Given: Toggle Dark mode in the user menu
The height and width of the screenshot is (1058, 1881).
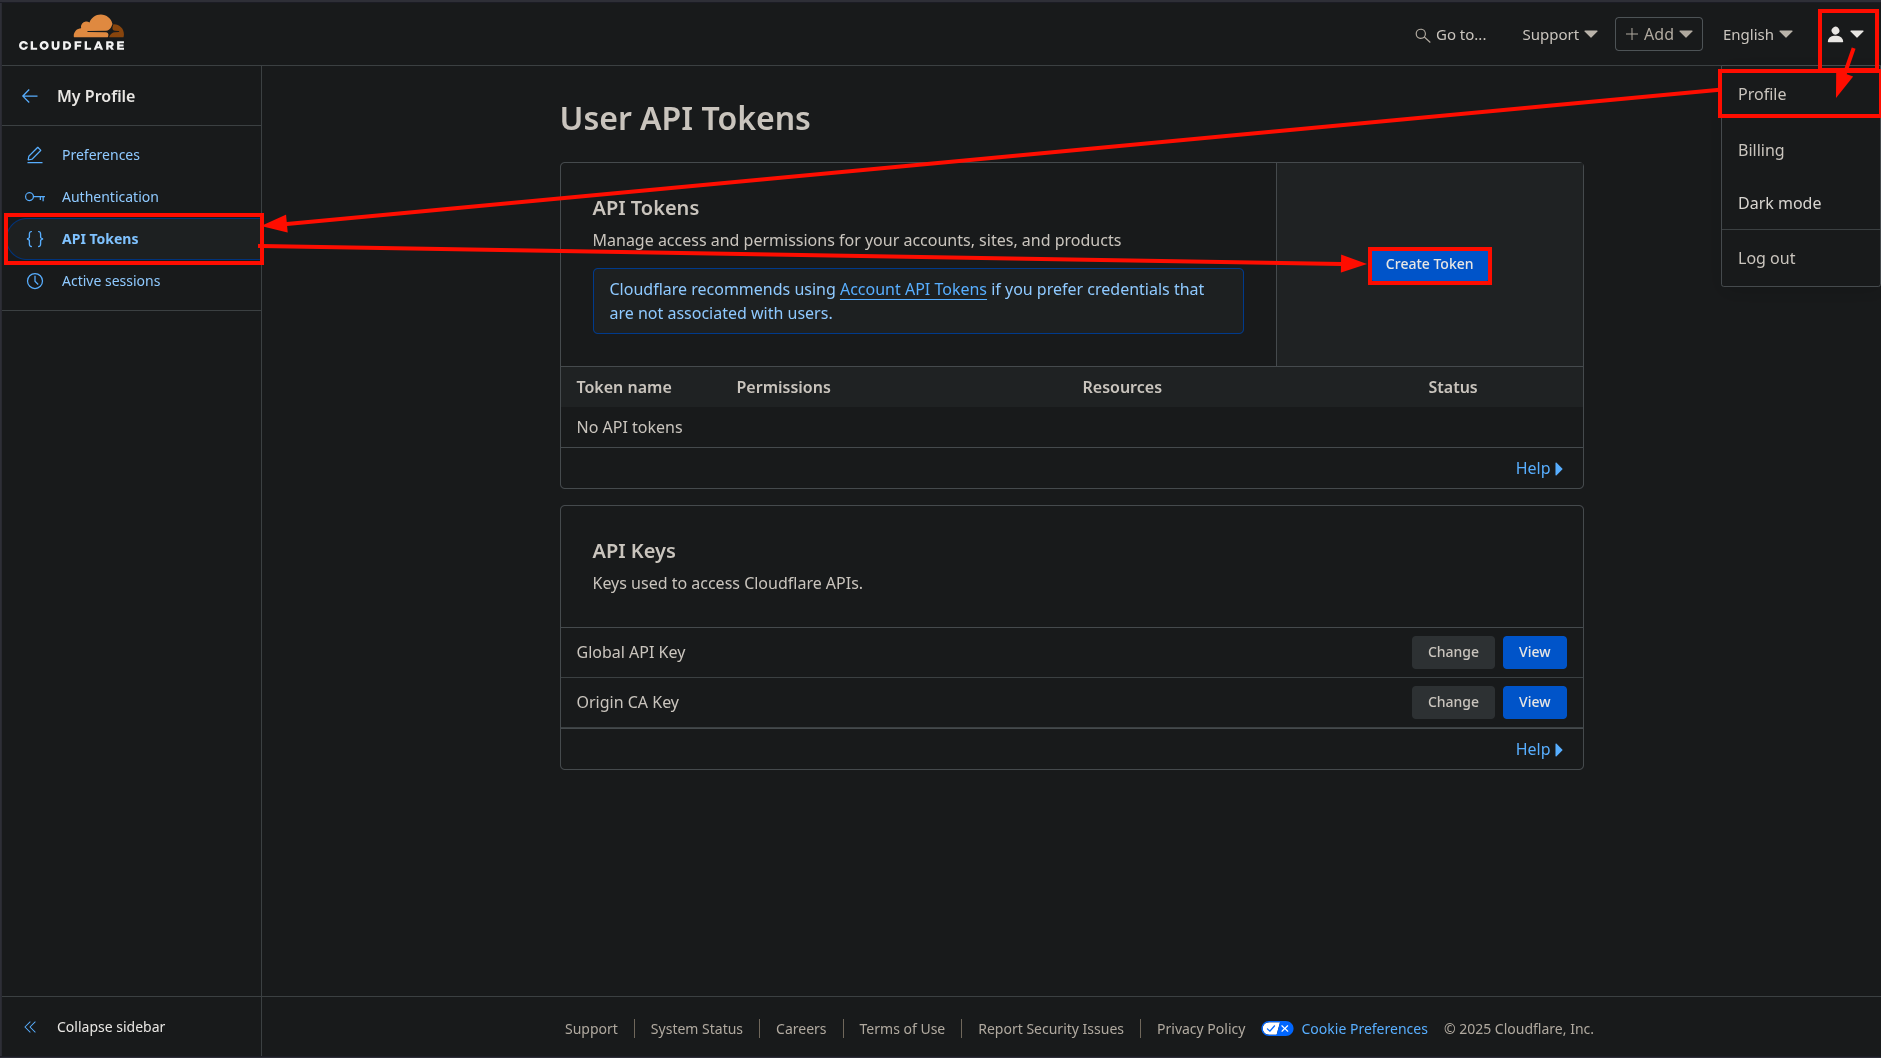Looking at the screenshot, I should tap(1779, 203).
